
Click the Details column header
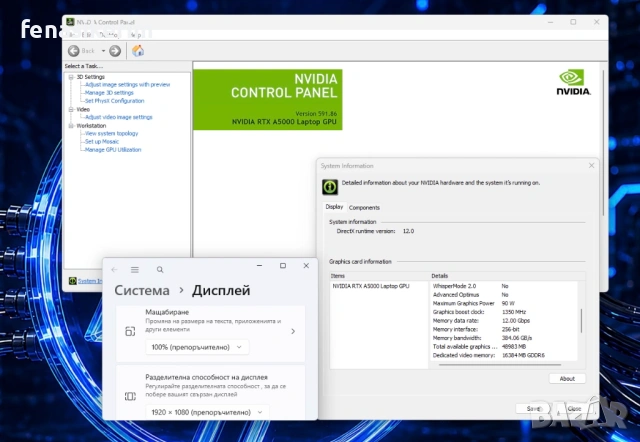(x=507, y=276)
